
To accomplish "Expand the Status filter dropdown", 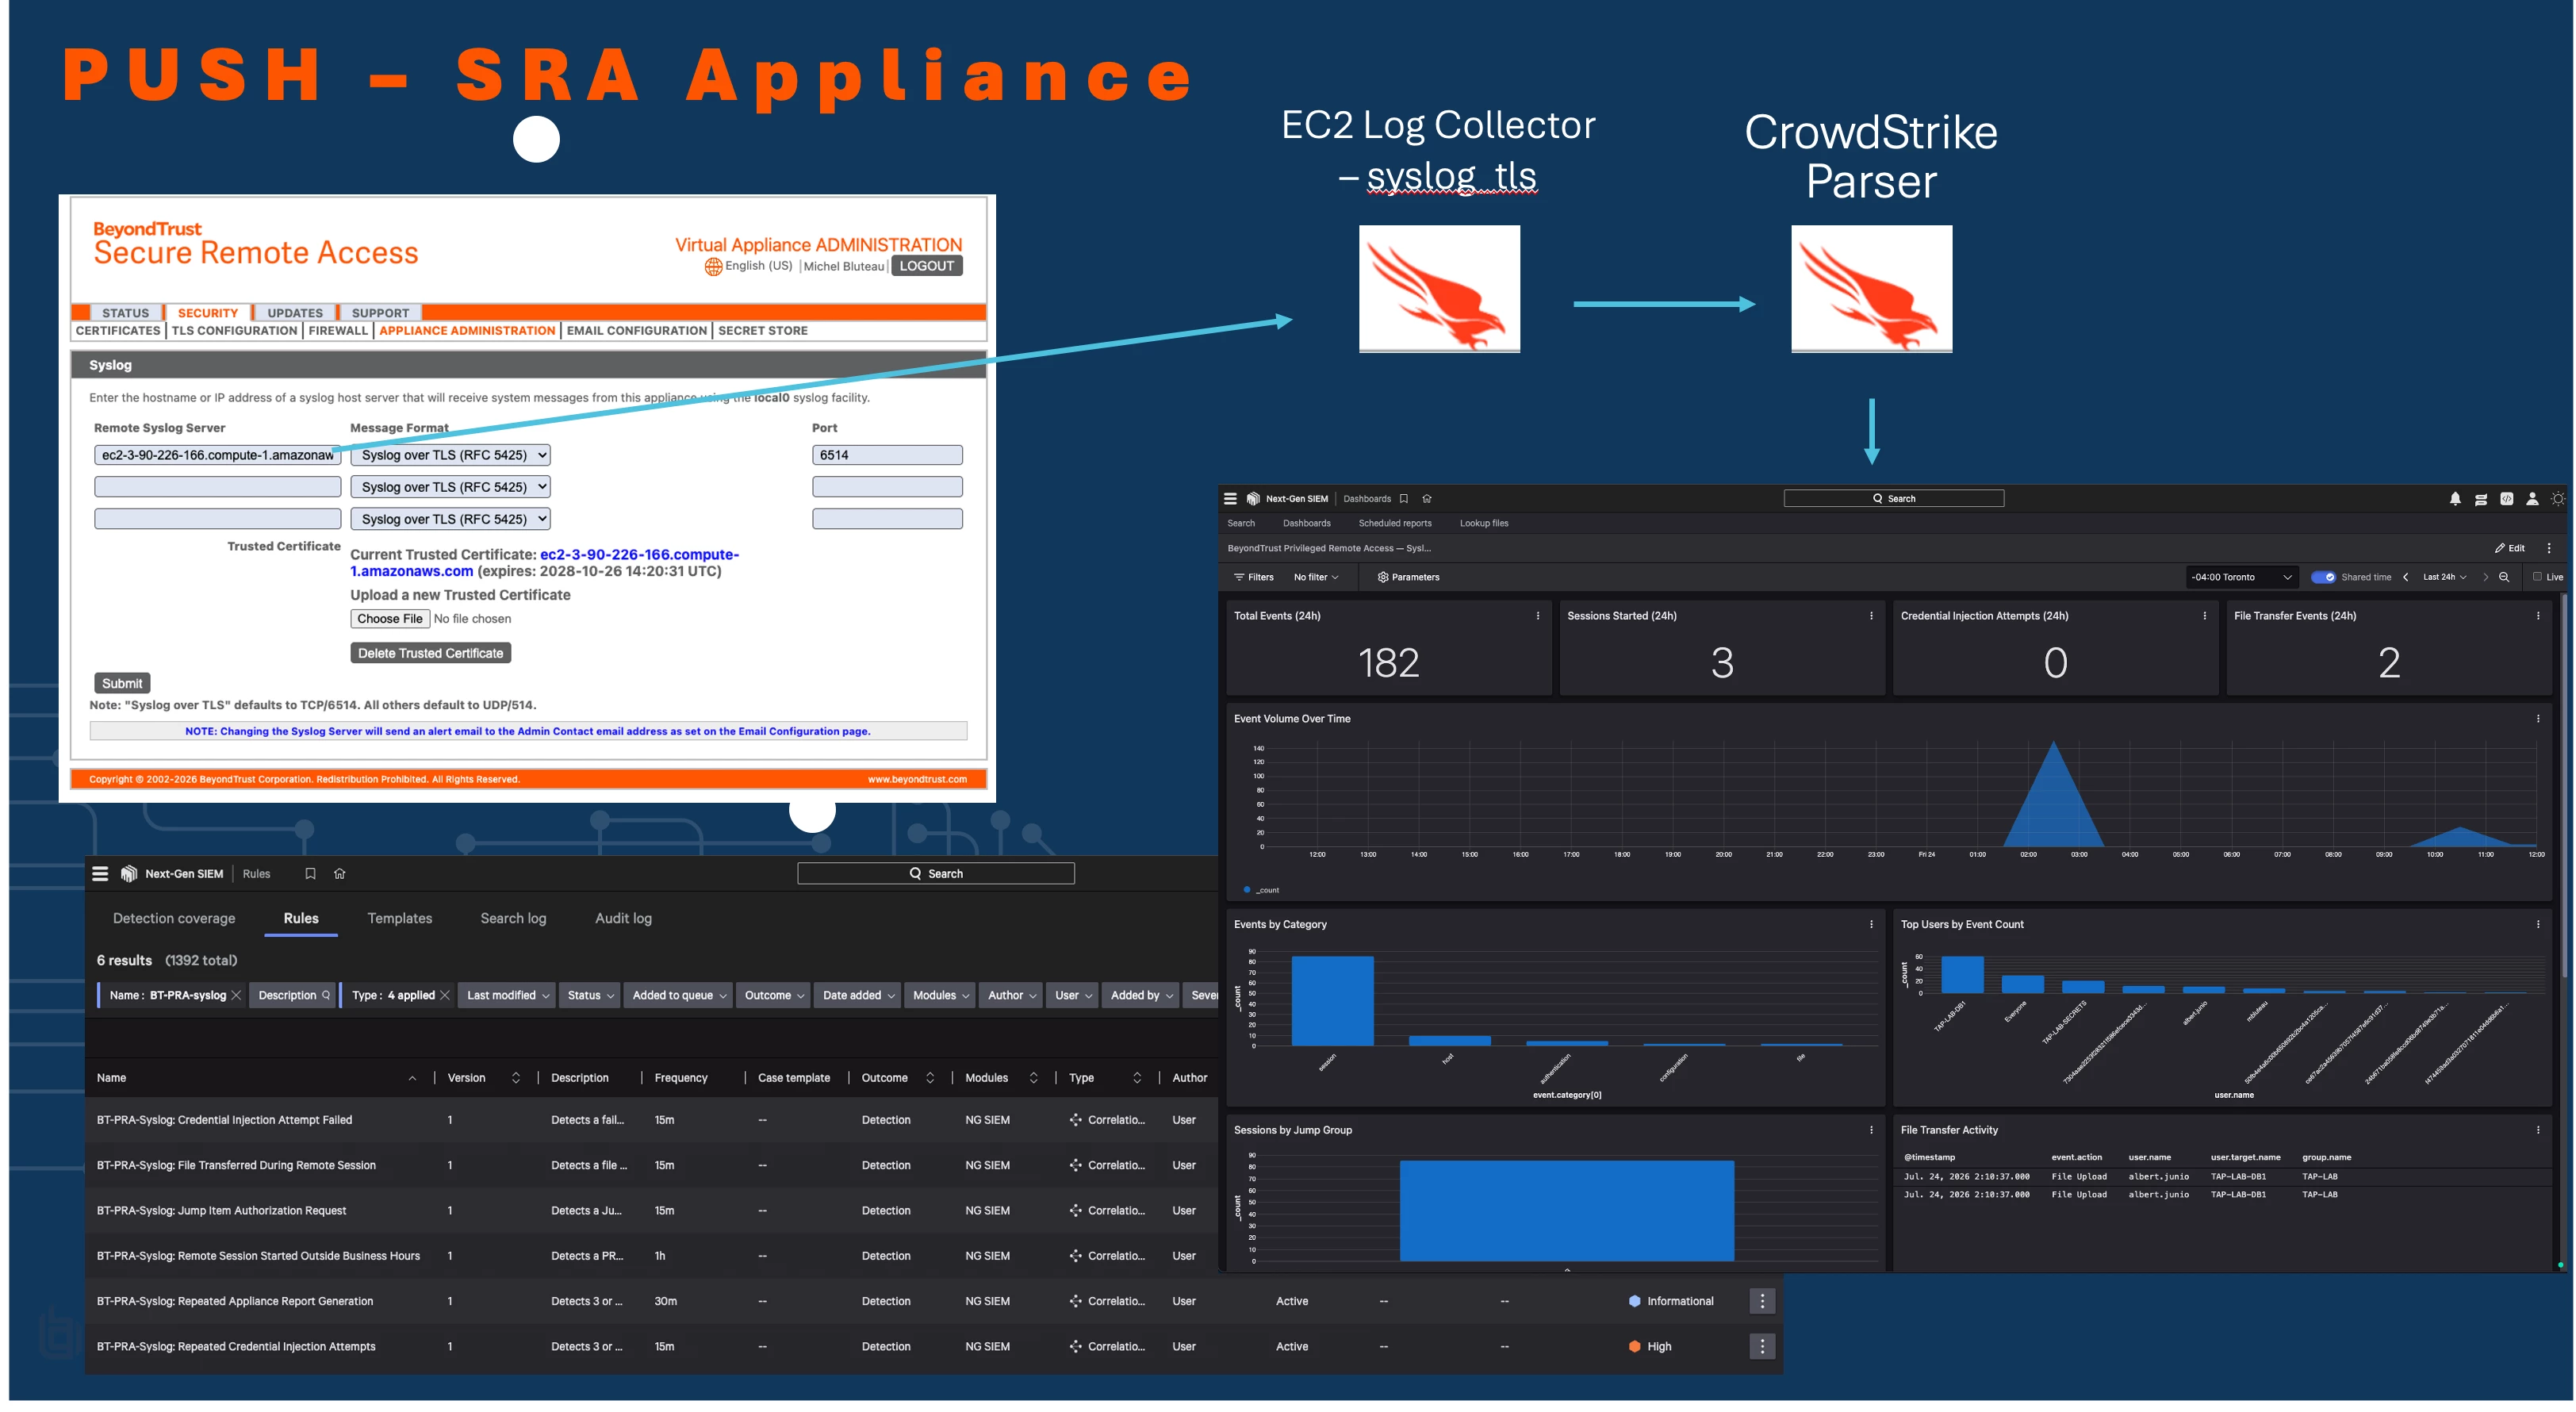I will coord(590,996).
